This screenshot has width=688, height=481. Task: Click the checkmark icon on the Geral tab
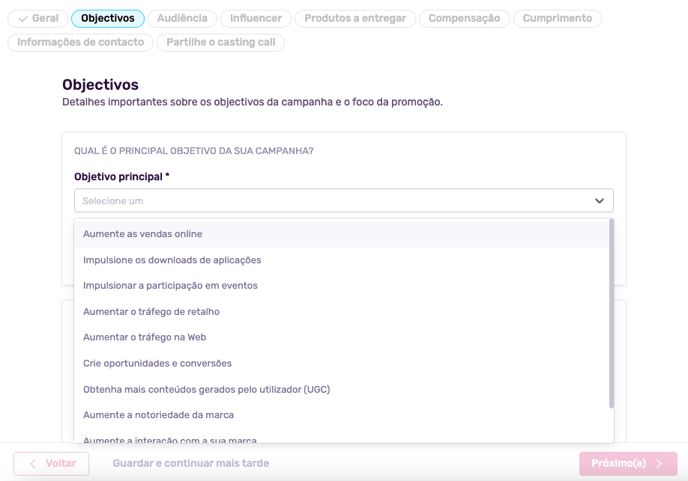(23, 19)
